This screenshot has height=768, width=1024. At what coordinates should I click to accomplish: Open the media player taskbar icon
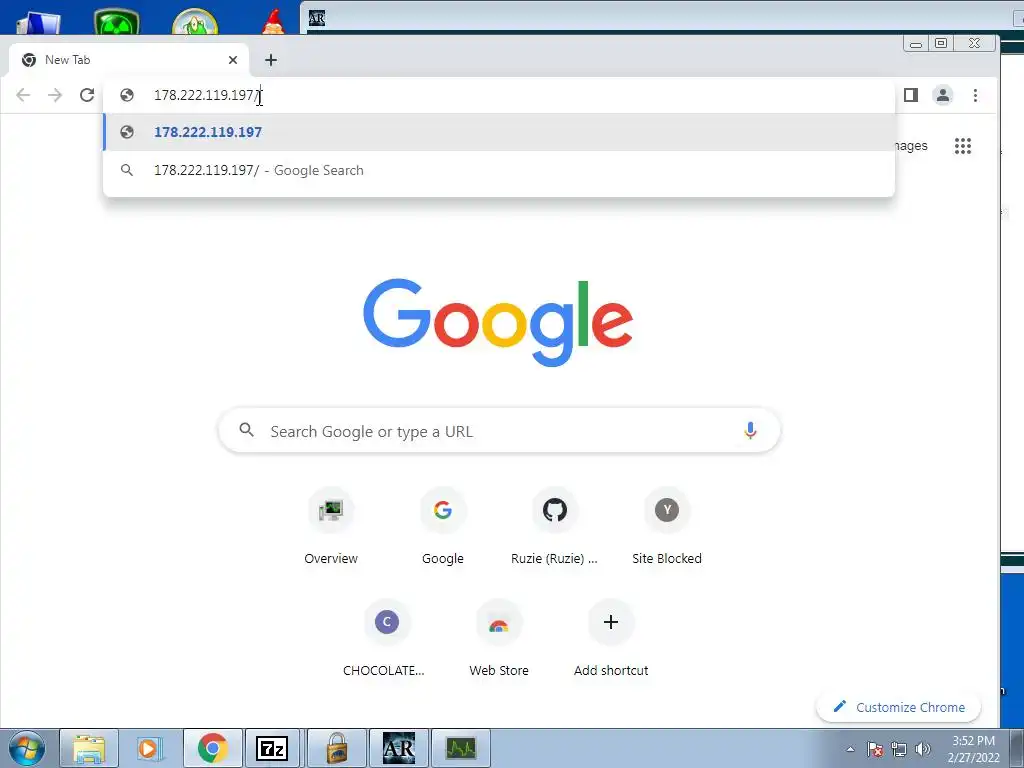click(150, 748)
